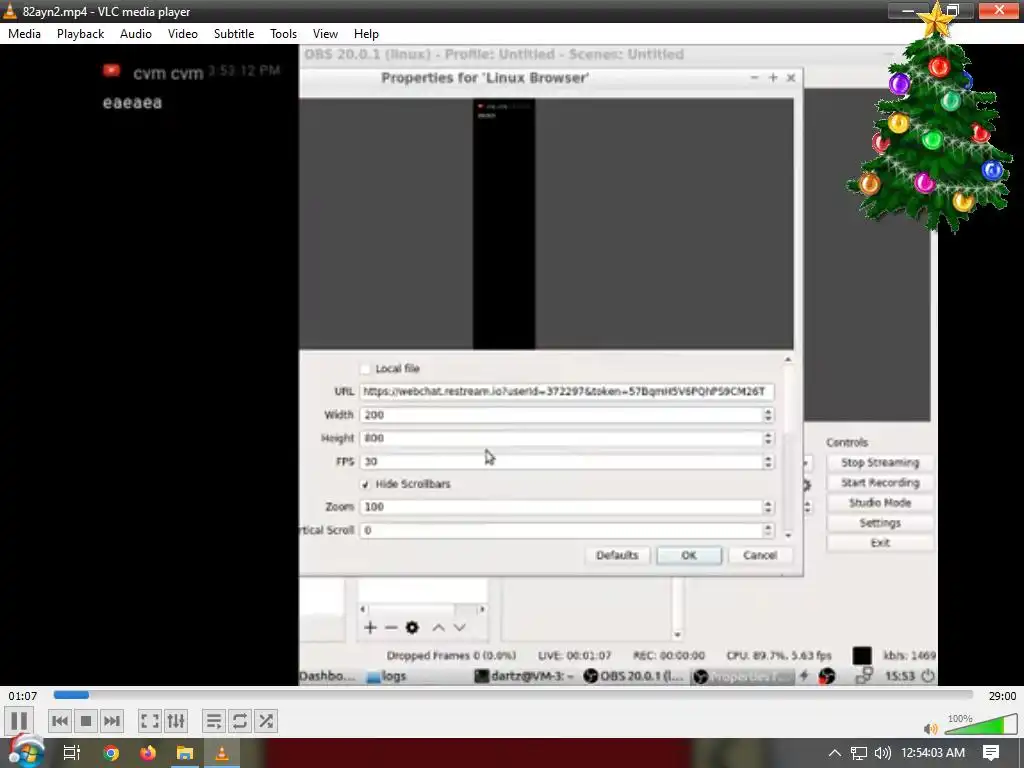Open Task View on Windows taskbar
The height and width of the screenshot is (768, 1024).
tap(72, 753)
